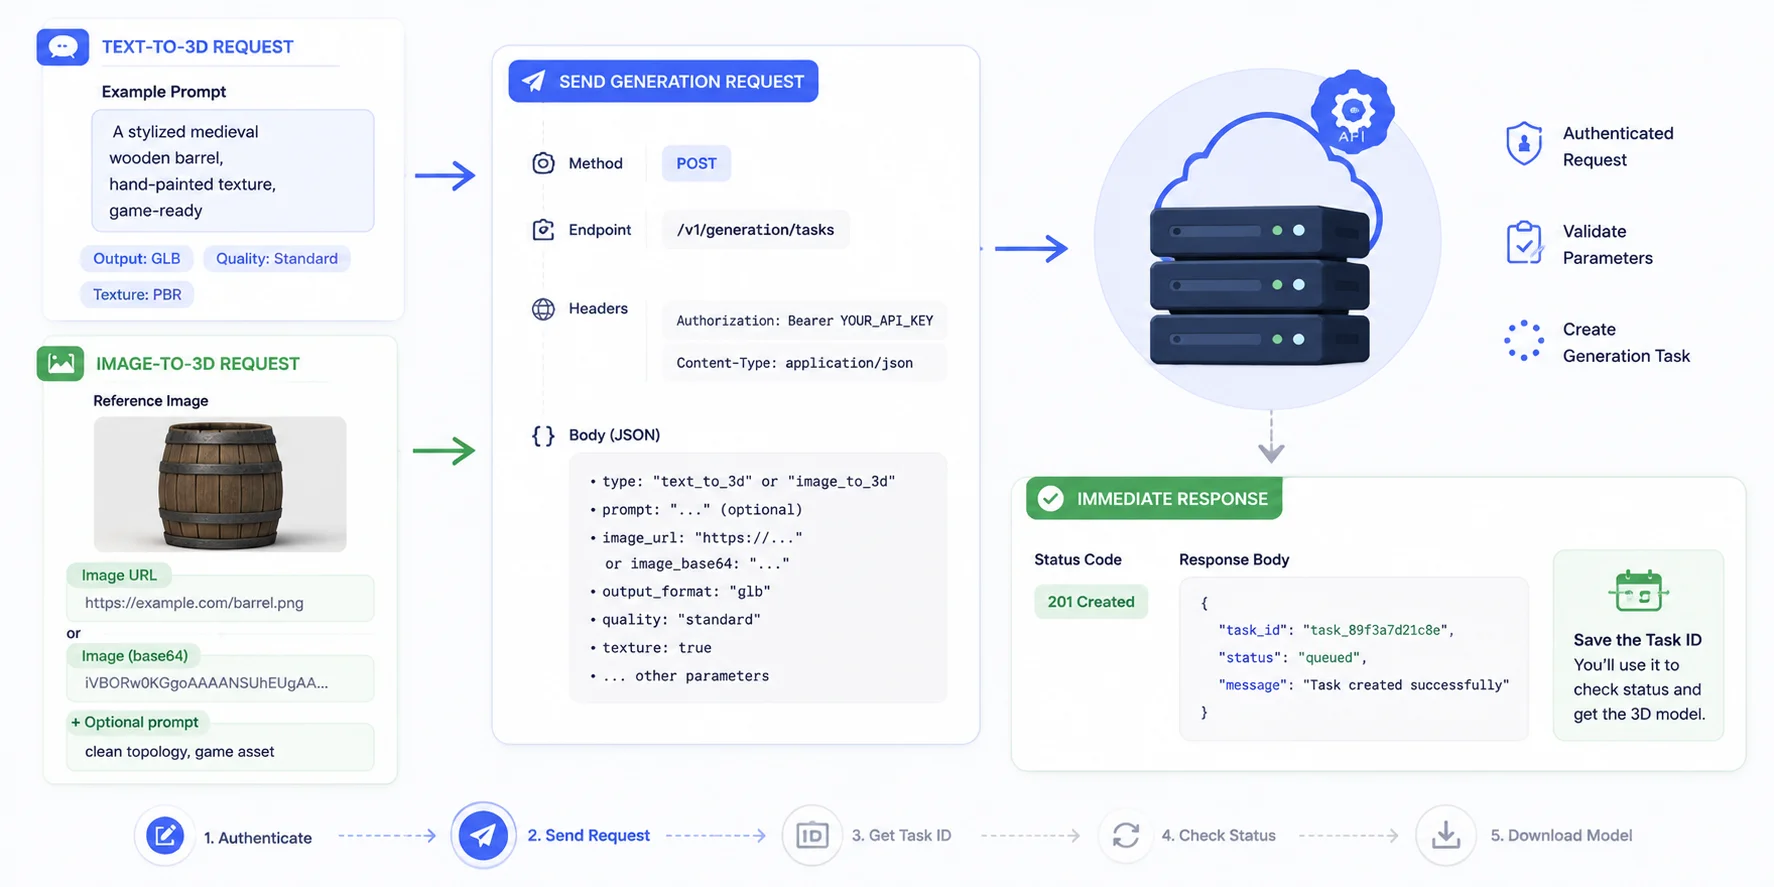Viewport: 1774px width, 887px height.
Task: Click the Reference Image label
Action: (151, 400)
